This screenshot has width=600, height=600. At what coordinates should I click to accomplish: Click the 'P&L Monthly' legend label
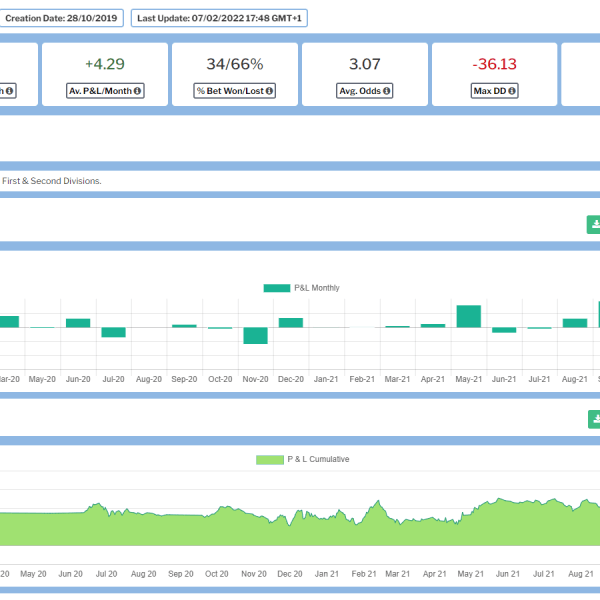(317, 288)
